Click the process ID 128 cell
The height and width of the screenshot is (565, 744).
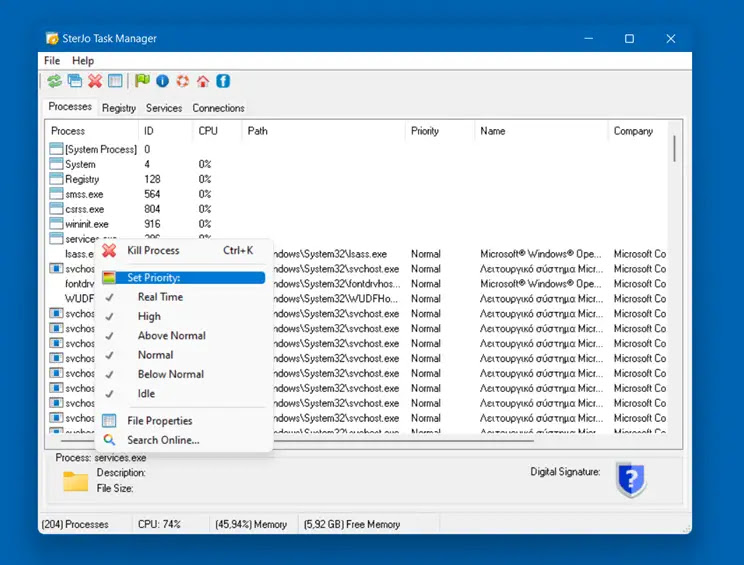pyautogui.click(x=152, y=179)
